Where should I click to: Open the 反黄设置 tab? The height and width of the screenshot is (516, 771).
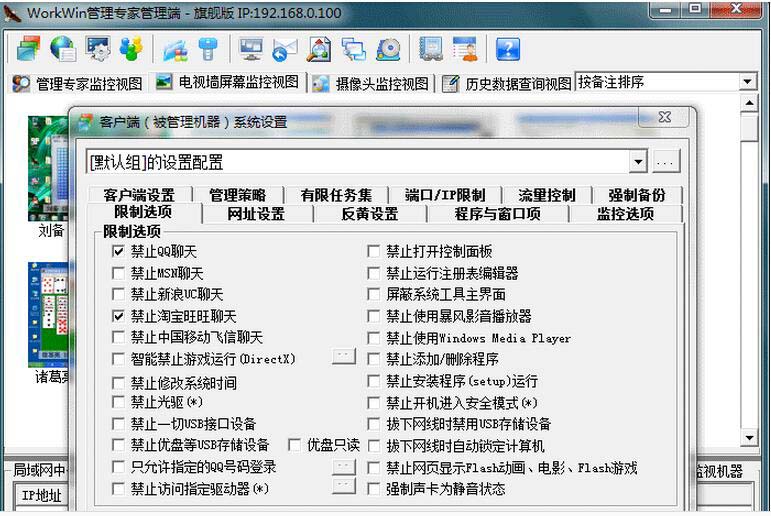370,214
